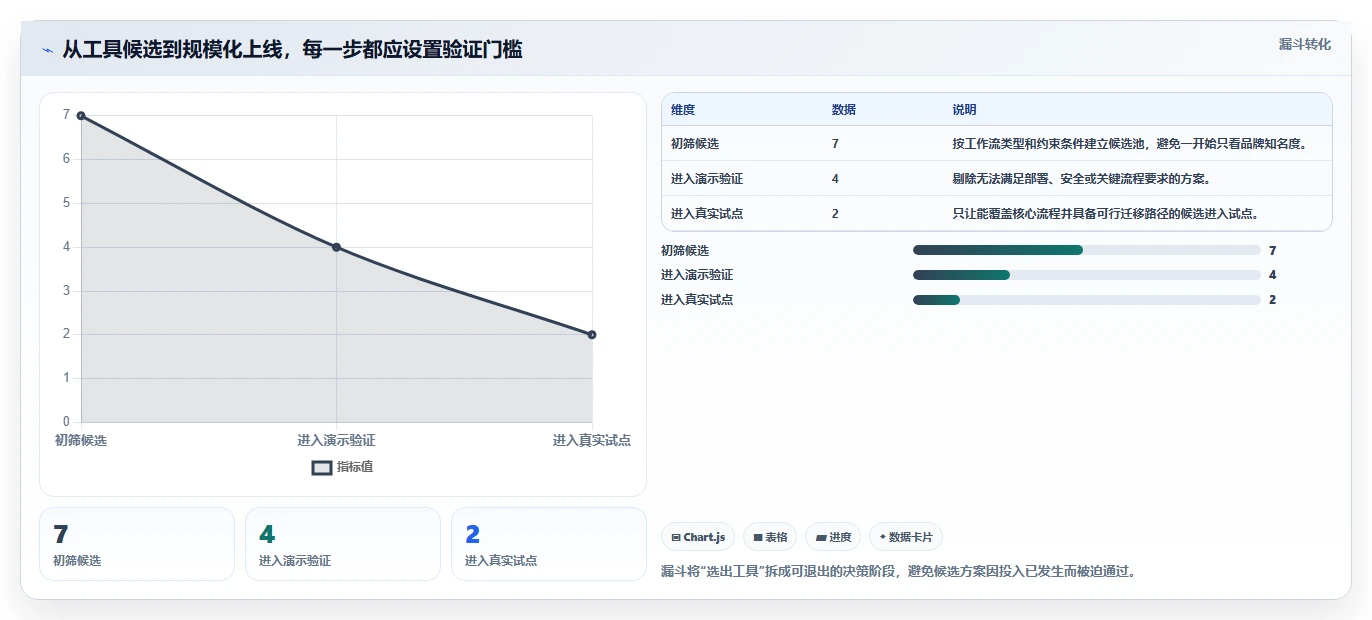Click the description starting 按工作流类型
The width and height of the screenshot is (1372, 620).
pyautogui.click(x=1130, y=144)
